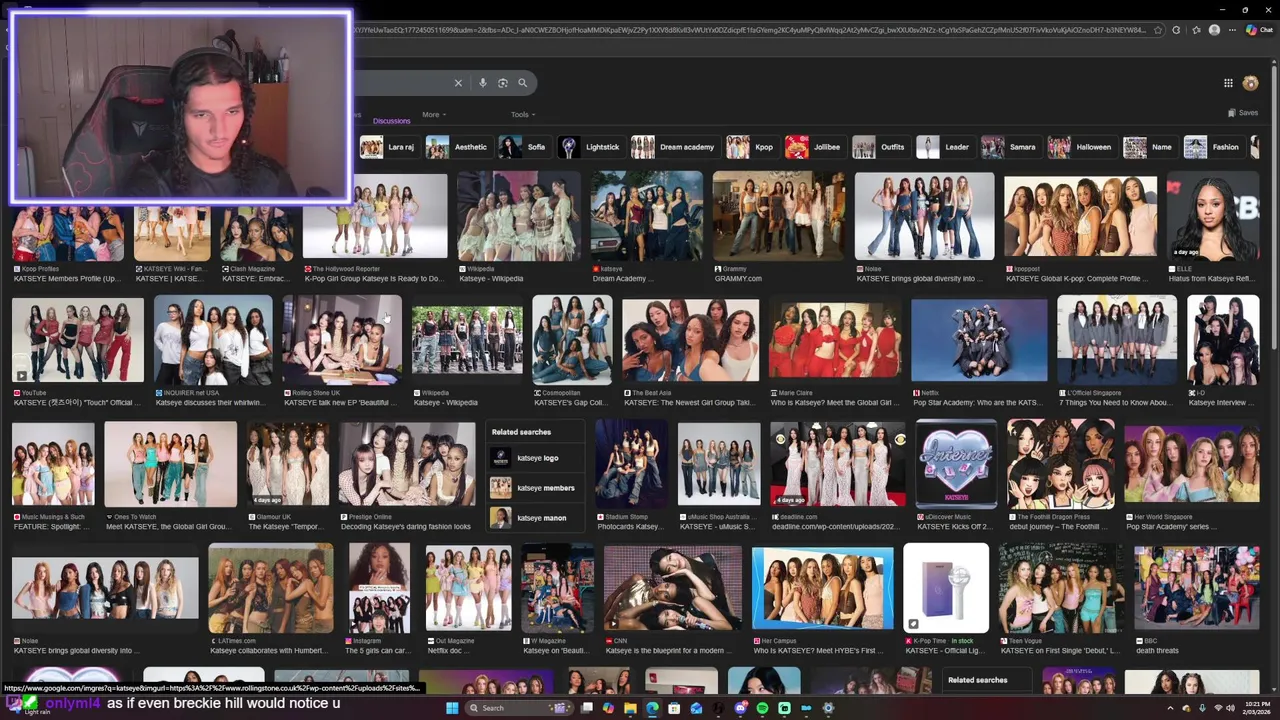Screen dimensions: 1280x720
Task: Select the Lara raj filter chip
Action: (388, 147)
